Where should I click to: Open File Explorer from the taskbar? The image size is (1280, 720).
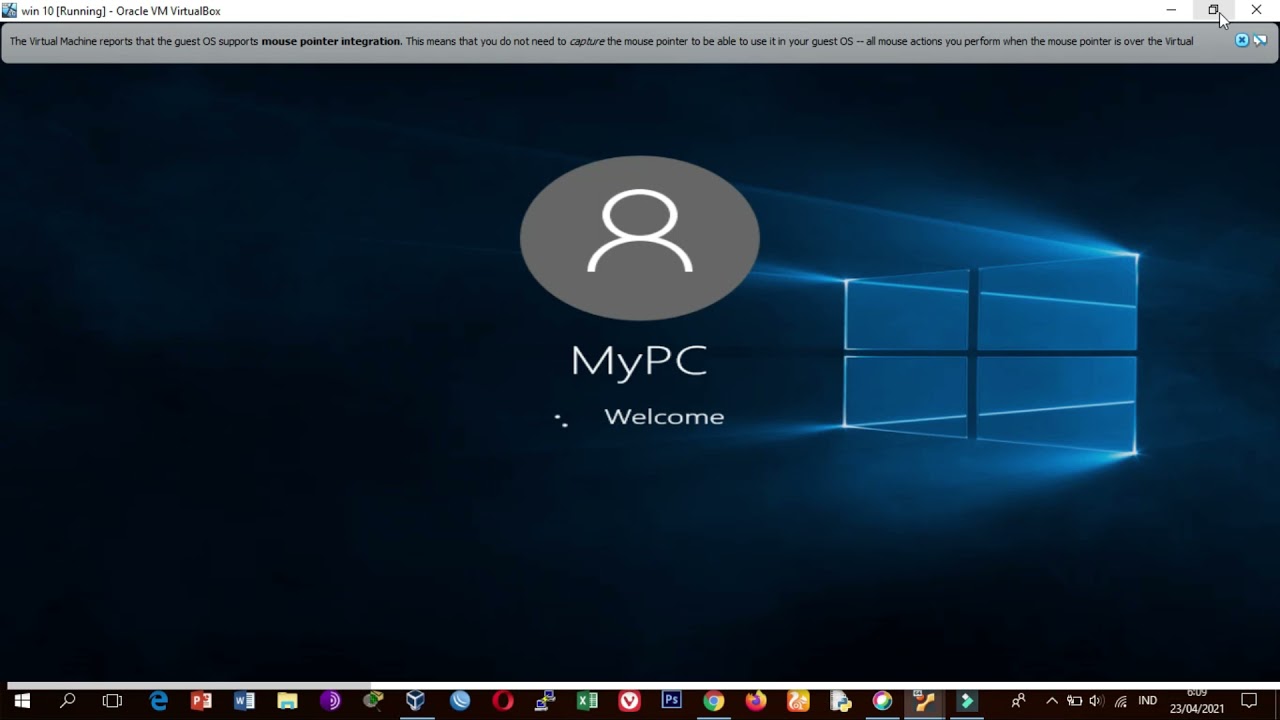287,701
